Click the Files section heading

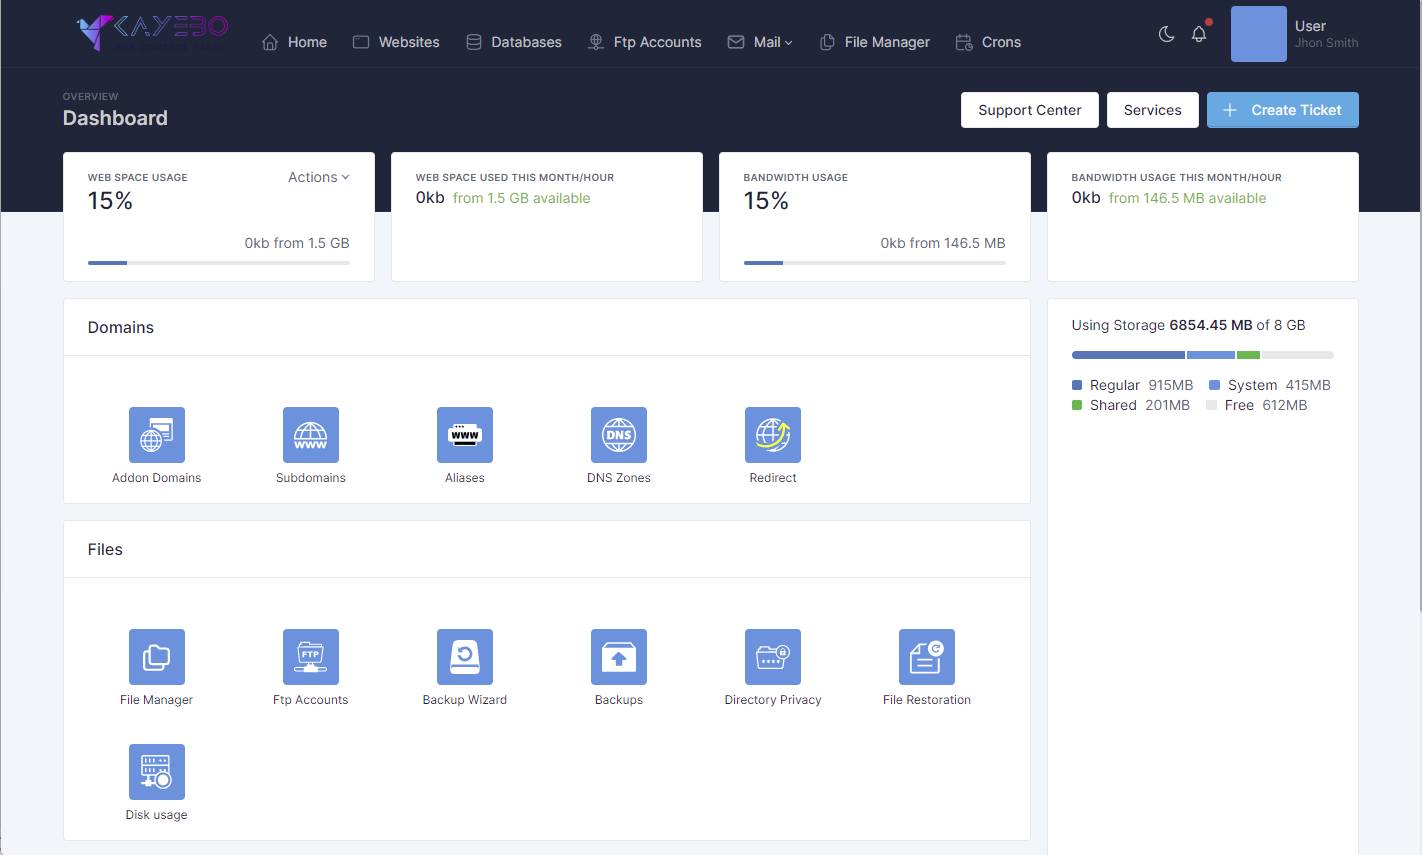coord(105,549)
